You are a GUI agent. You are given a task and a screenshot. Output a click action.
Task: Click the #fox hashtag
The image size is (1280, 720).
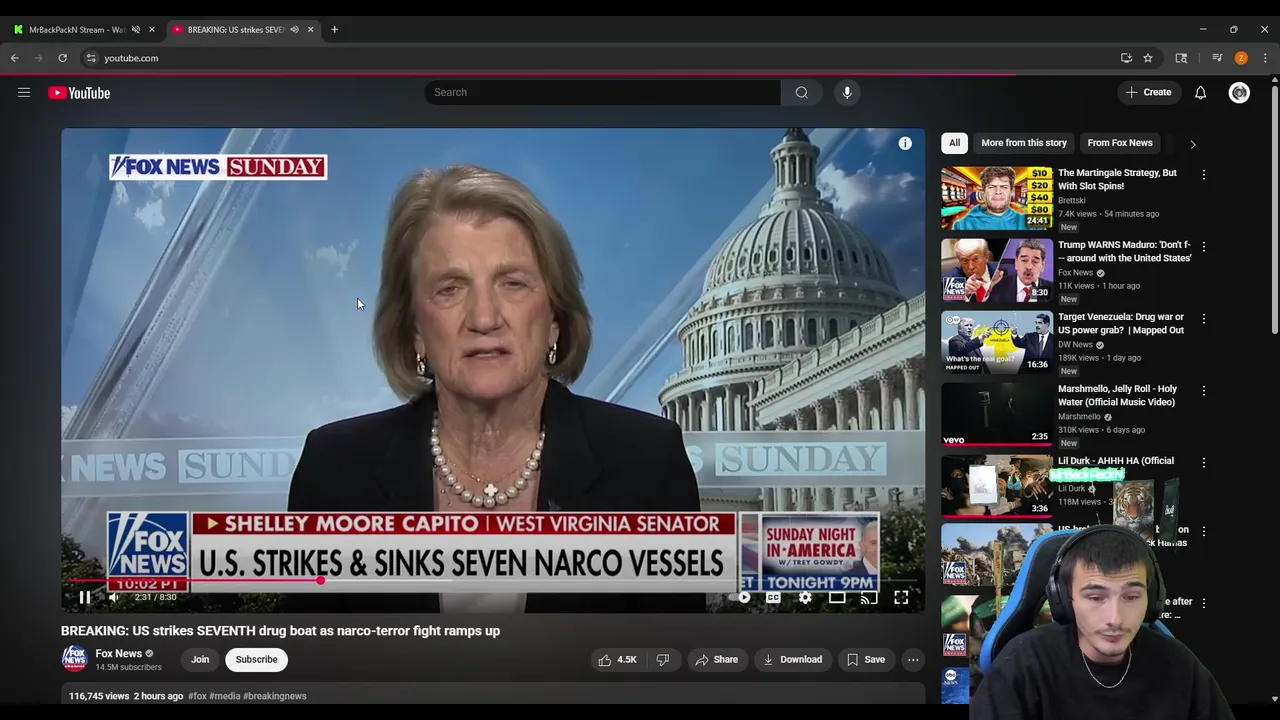click(x=197, y=696)
